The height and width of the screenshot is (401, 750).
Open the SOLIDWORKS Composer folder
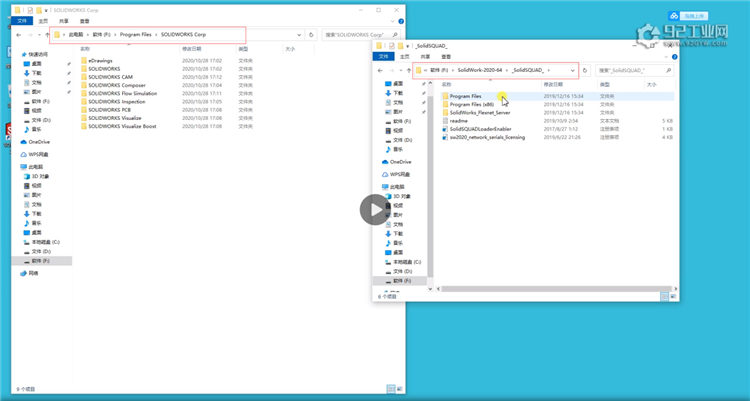point(117,85)
